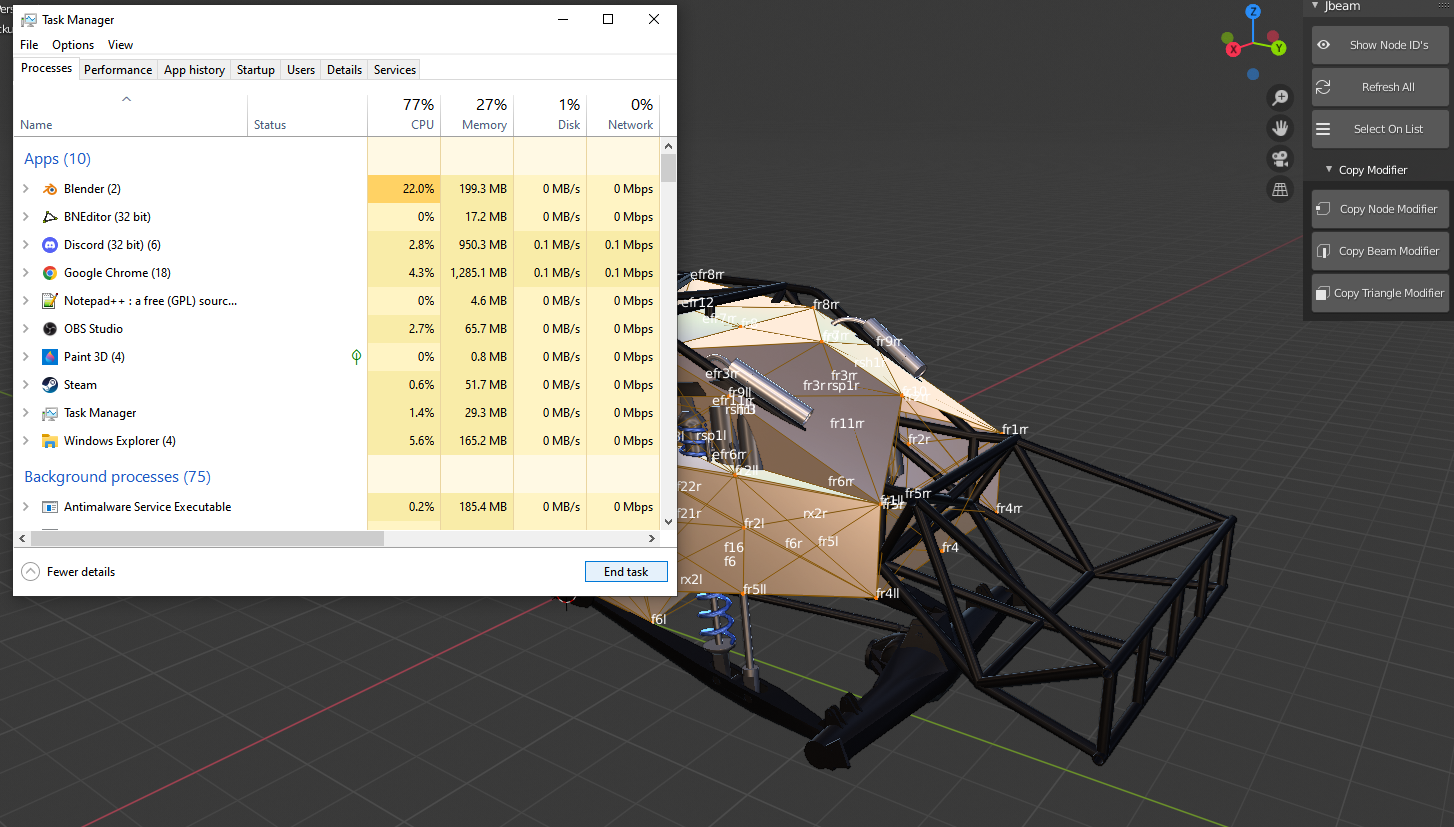Open the Options menu in Task Manager
1454x827 pixels.
tap(73, 45)
